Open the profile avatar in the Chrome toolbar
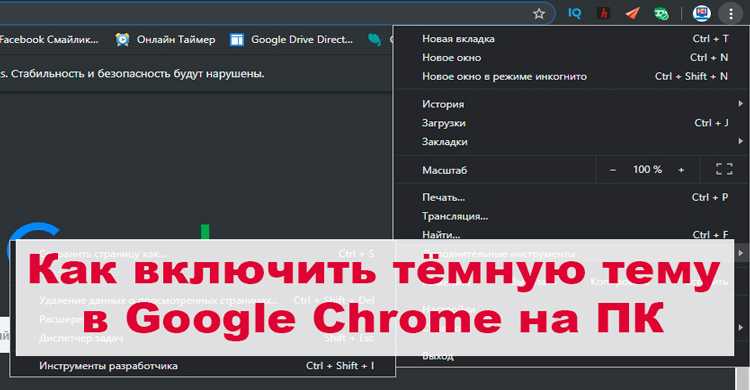 702,13
